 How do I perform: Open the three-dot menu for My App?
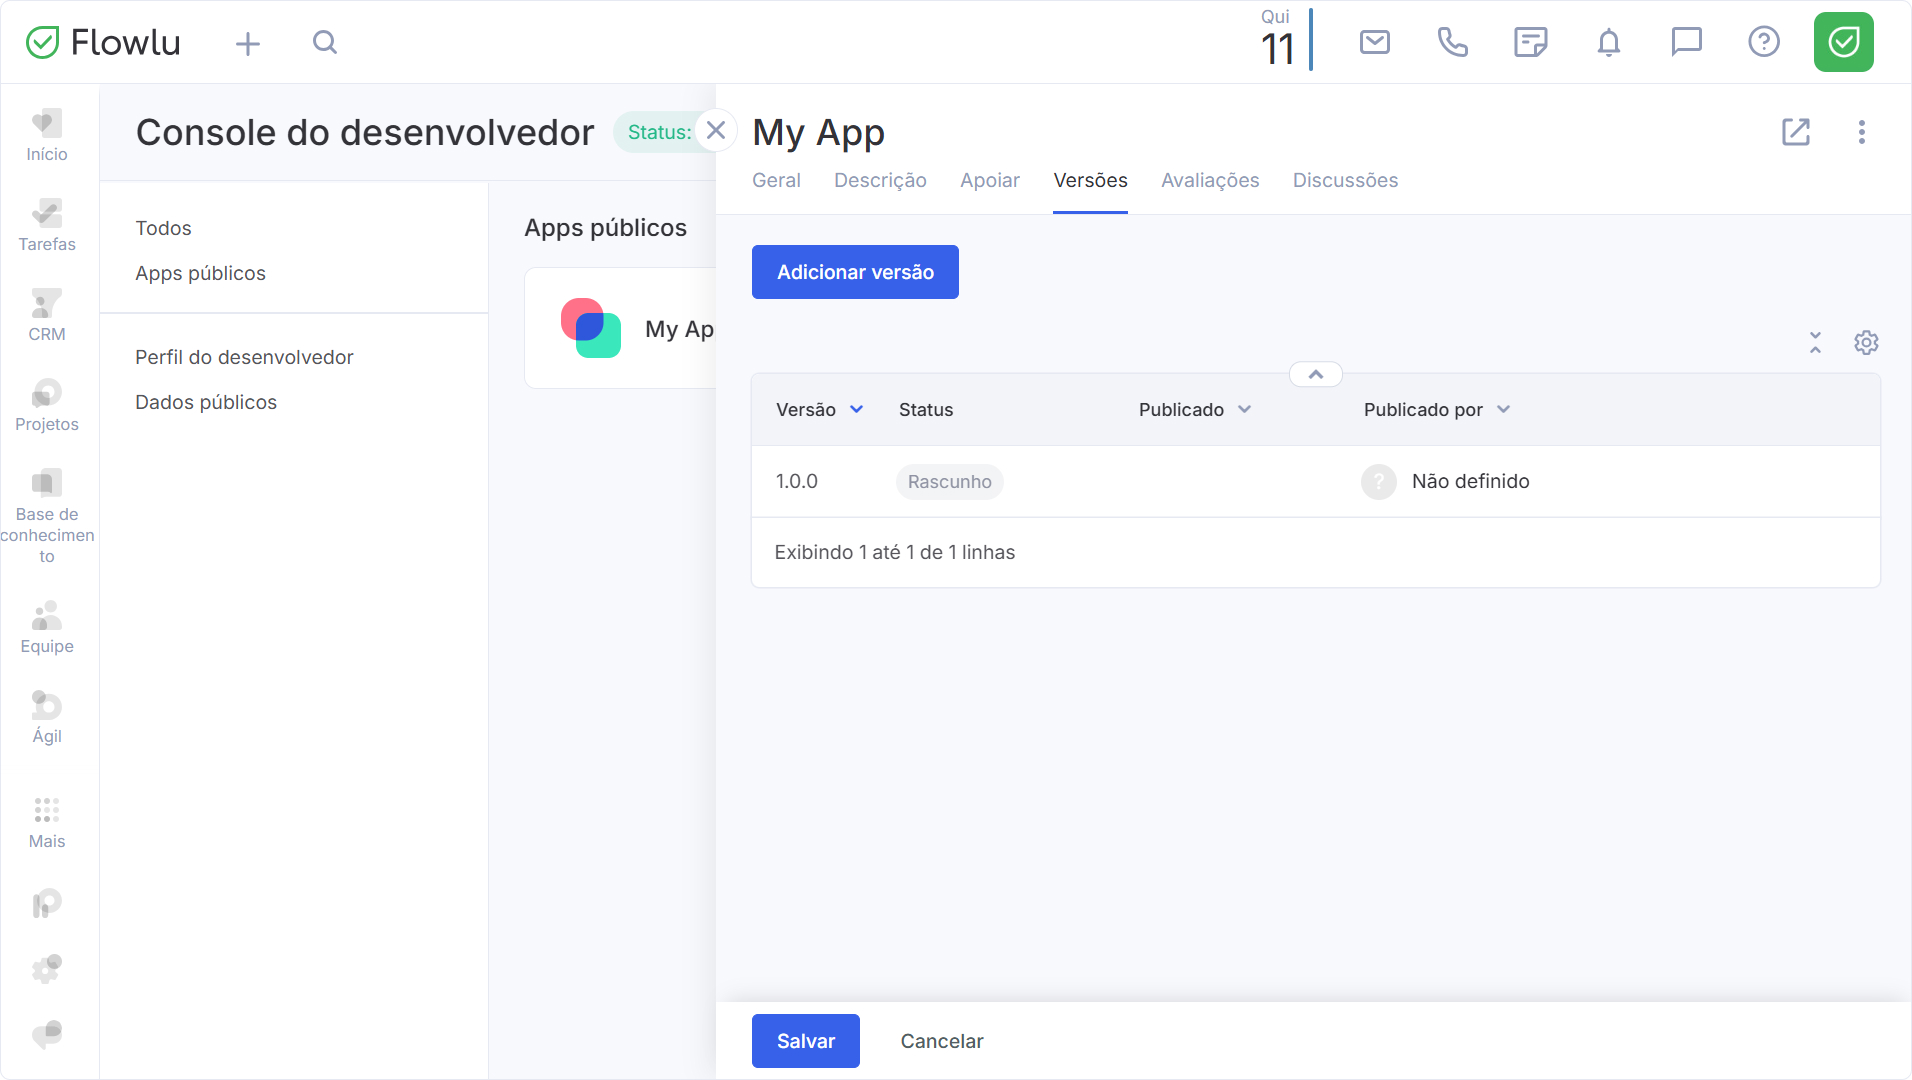click(x=1861, y=132)
